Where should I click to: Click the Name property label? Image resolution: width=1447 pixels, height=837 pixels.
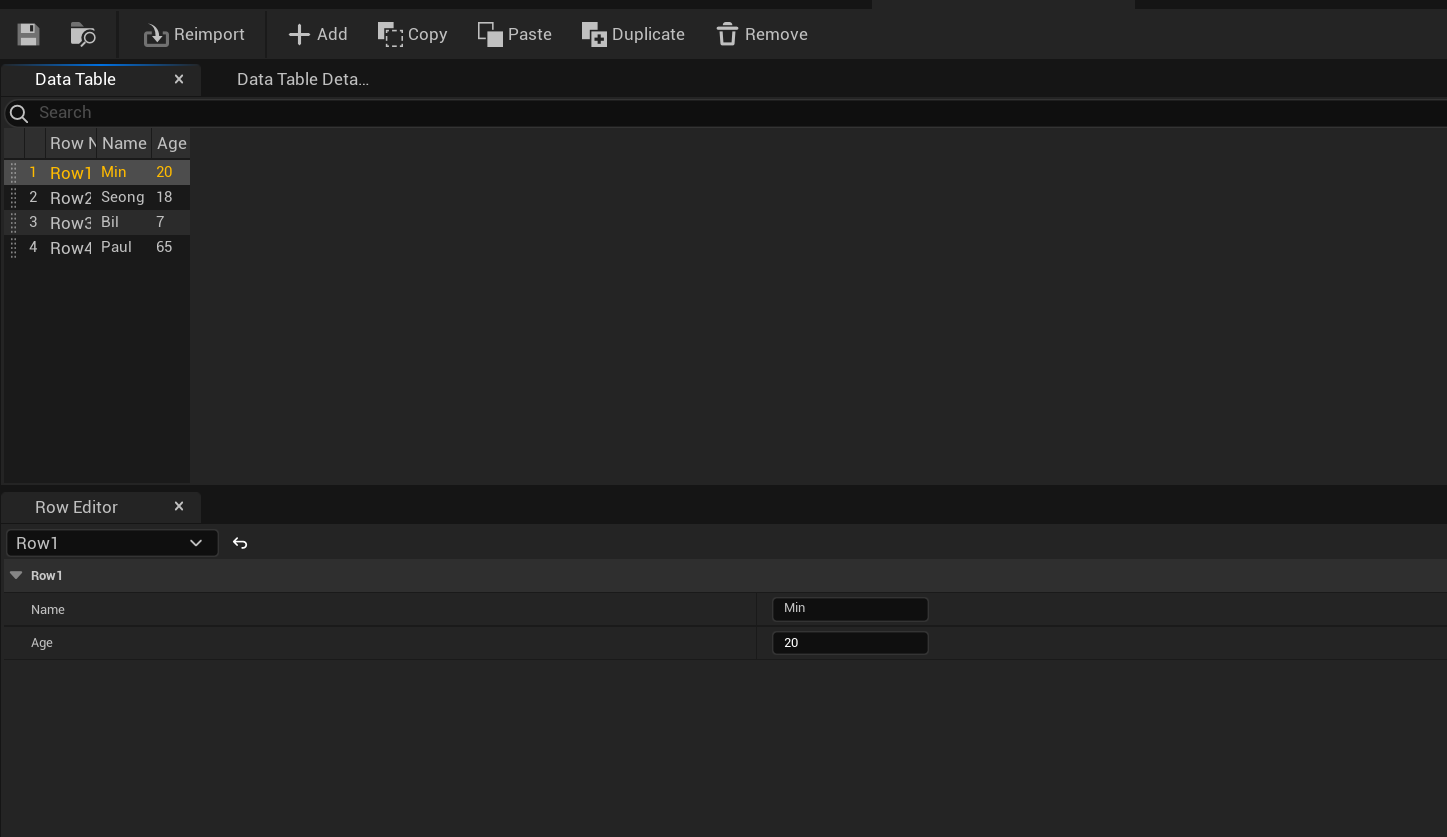tap(48, 610)
